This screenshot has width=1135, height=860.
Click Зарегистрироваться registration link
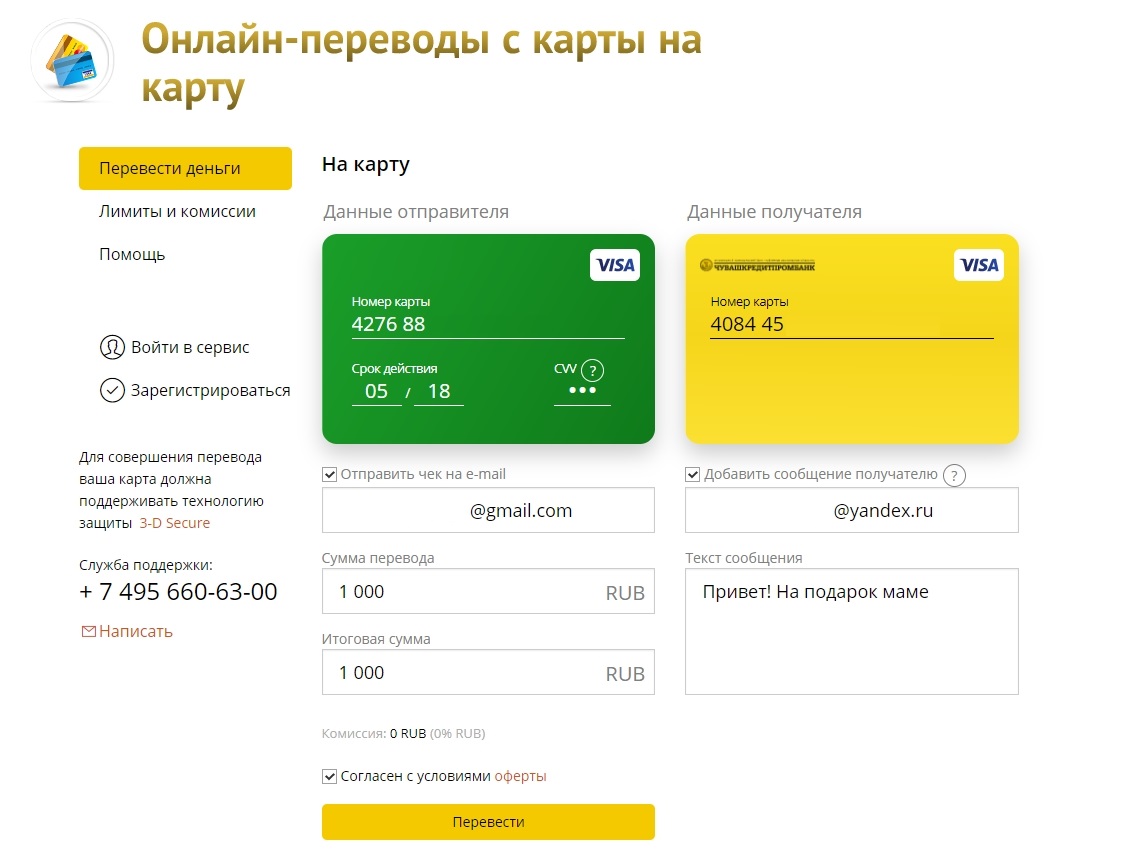[210, 391]
